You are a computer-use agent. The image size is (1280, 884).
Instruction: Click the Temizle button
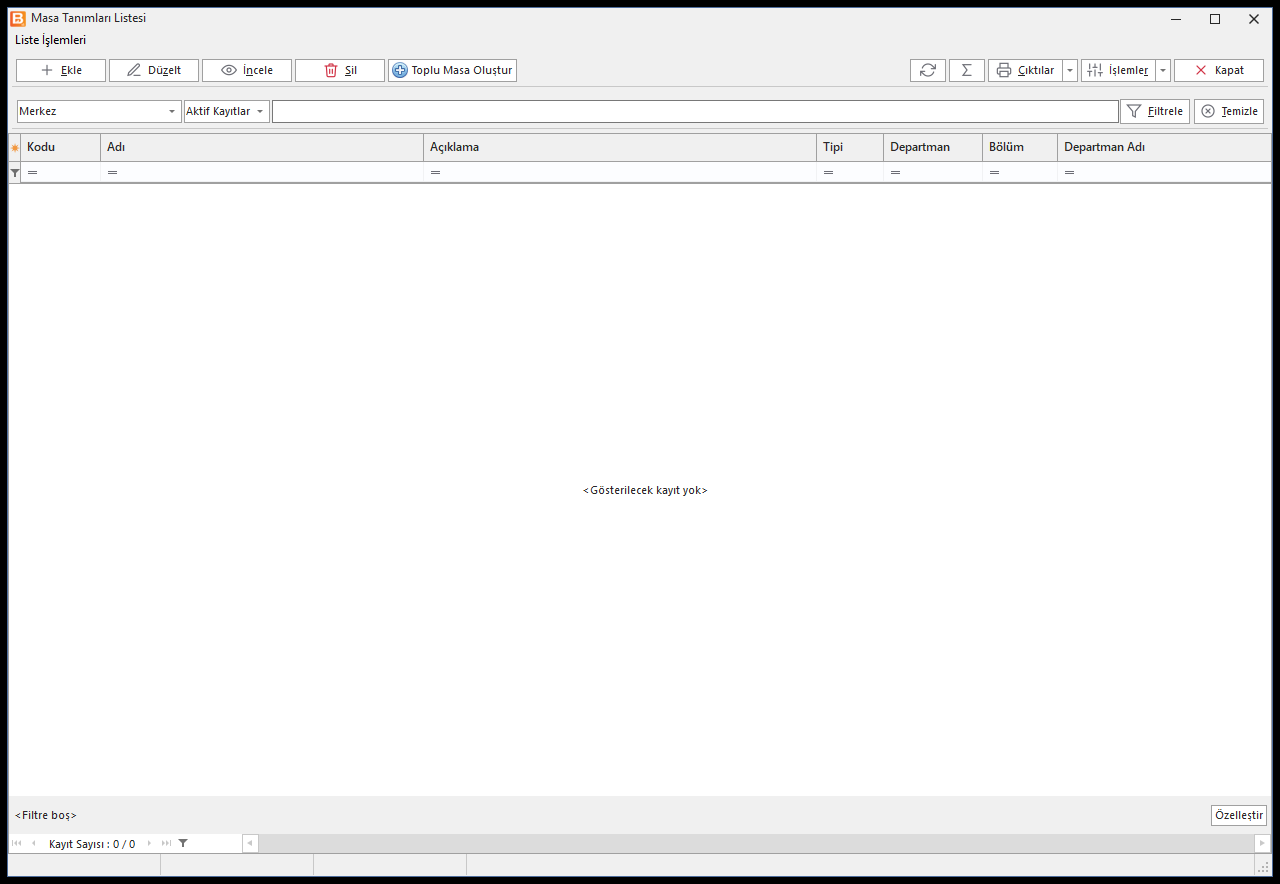1229,111
